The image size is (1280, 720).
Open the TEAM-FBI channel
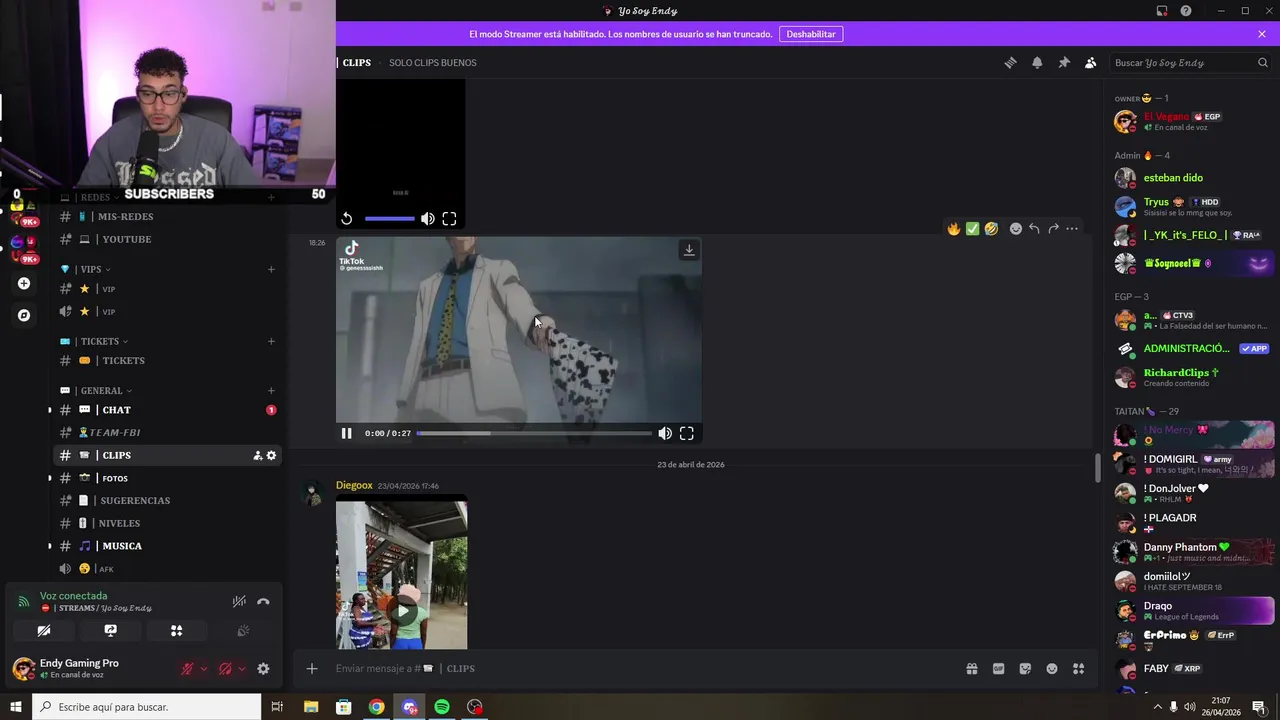[166, 432]
